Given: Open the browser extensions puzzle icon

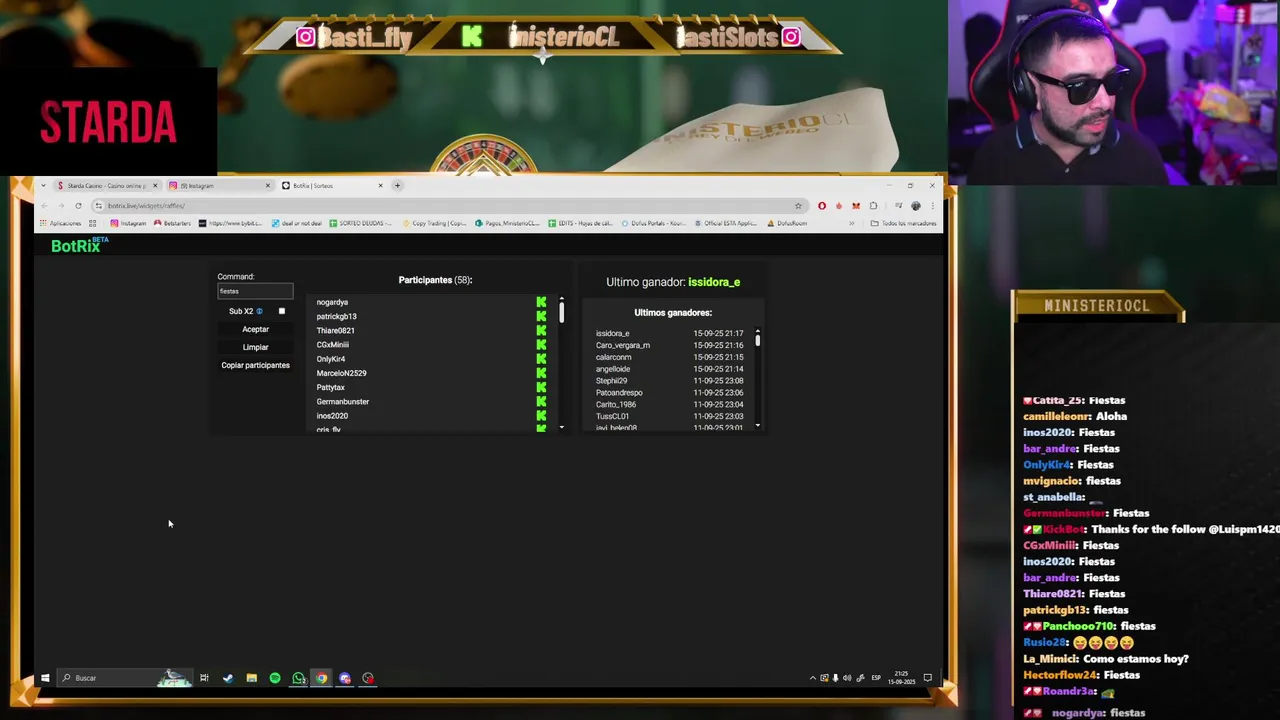Looking at the screenshot, I should click(873, 206).
